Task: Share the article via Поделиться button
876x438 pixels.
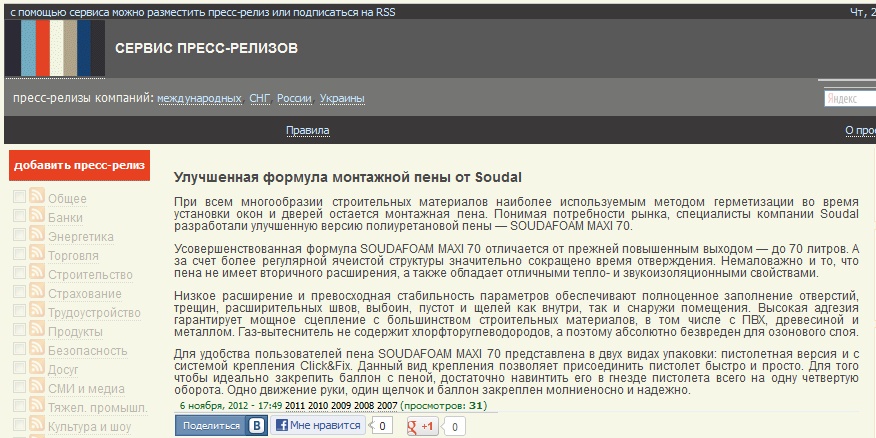Action: pyautogui.click(x=221, y=426)
